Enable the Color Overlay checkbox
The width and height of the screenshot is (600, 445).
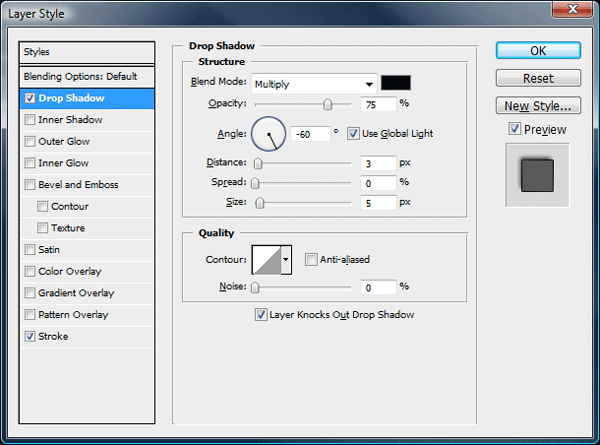click(x=30, y=272)
